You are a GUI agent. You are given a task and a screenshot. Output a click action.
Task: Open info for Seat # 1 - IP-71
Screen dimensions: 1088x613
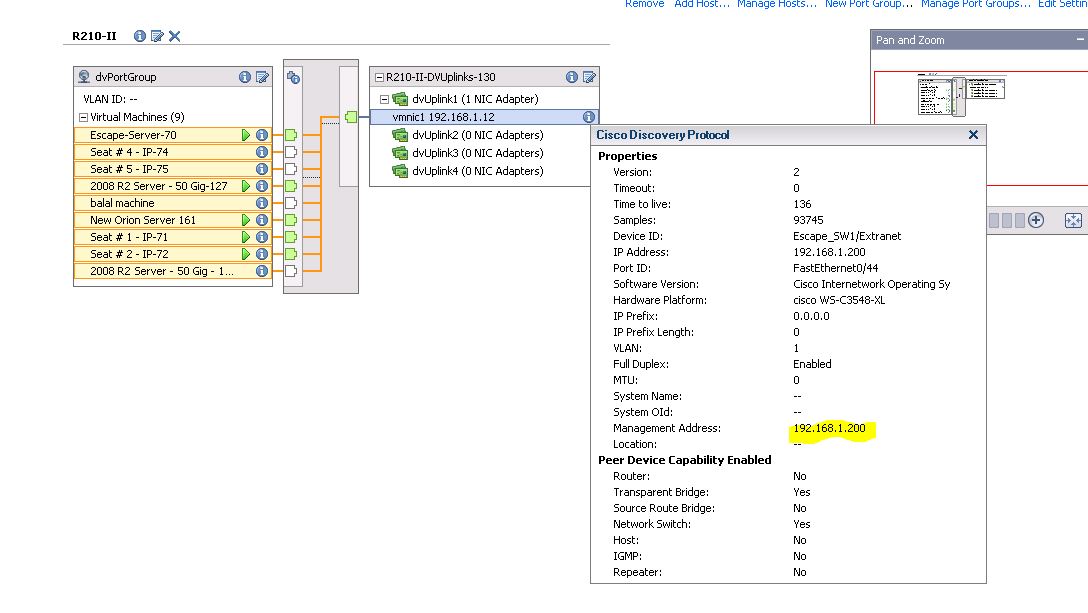click(x=262, y=237)
